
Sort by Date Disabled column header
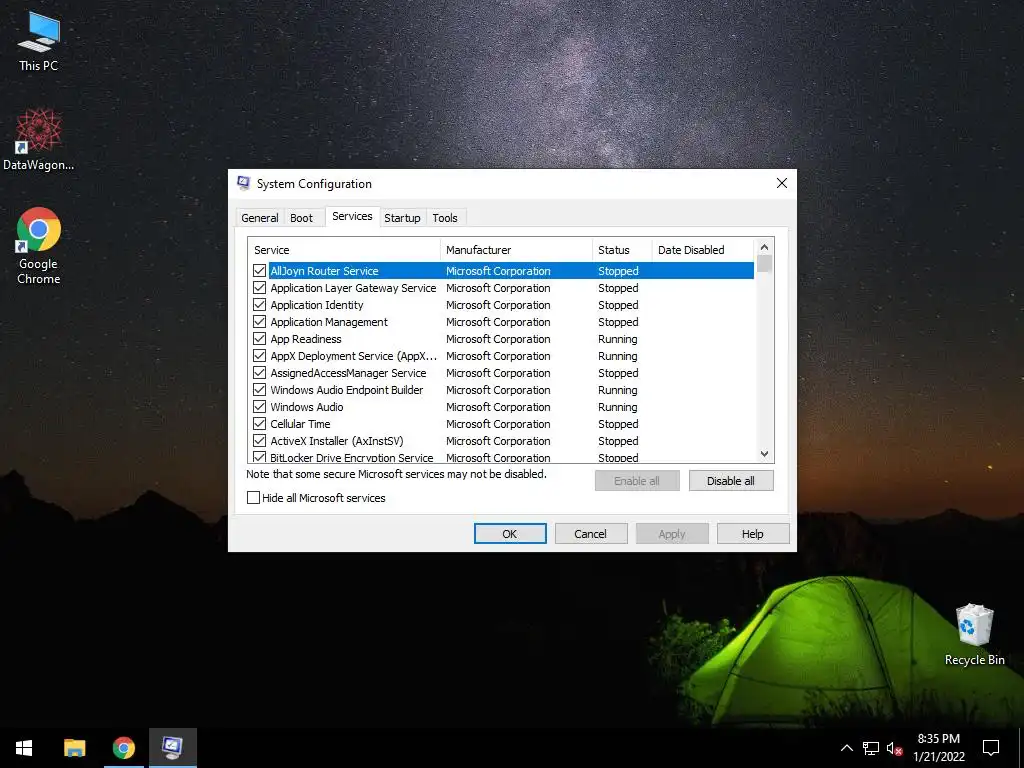[703, 249]
